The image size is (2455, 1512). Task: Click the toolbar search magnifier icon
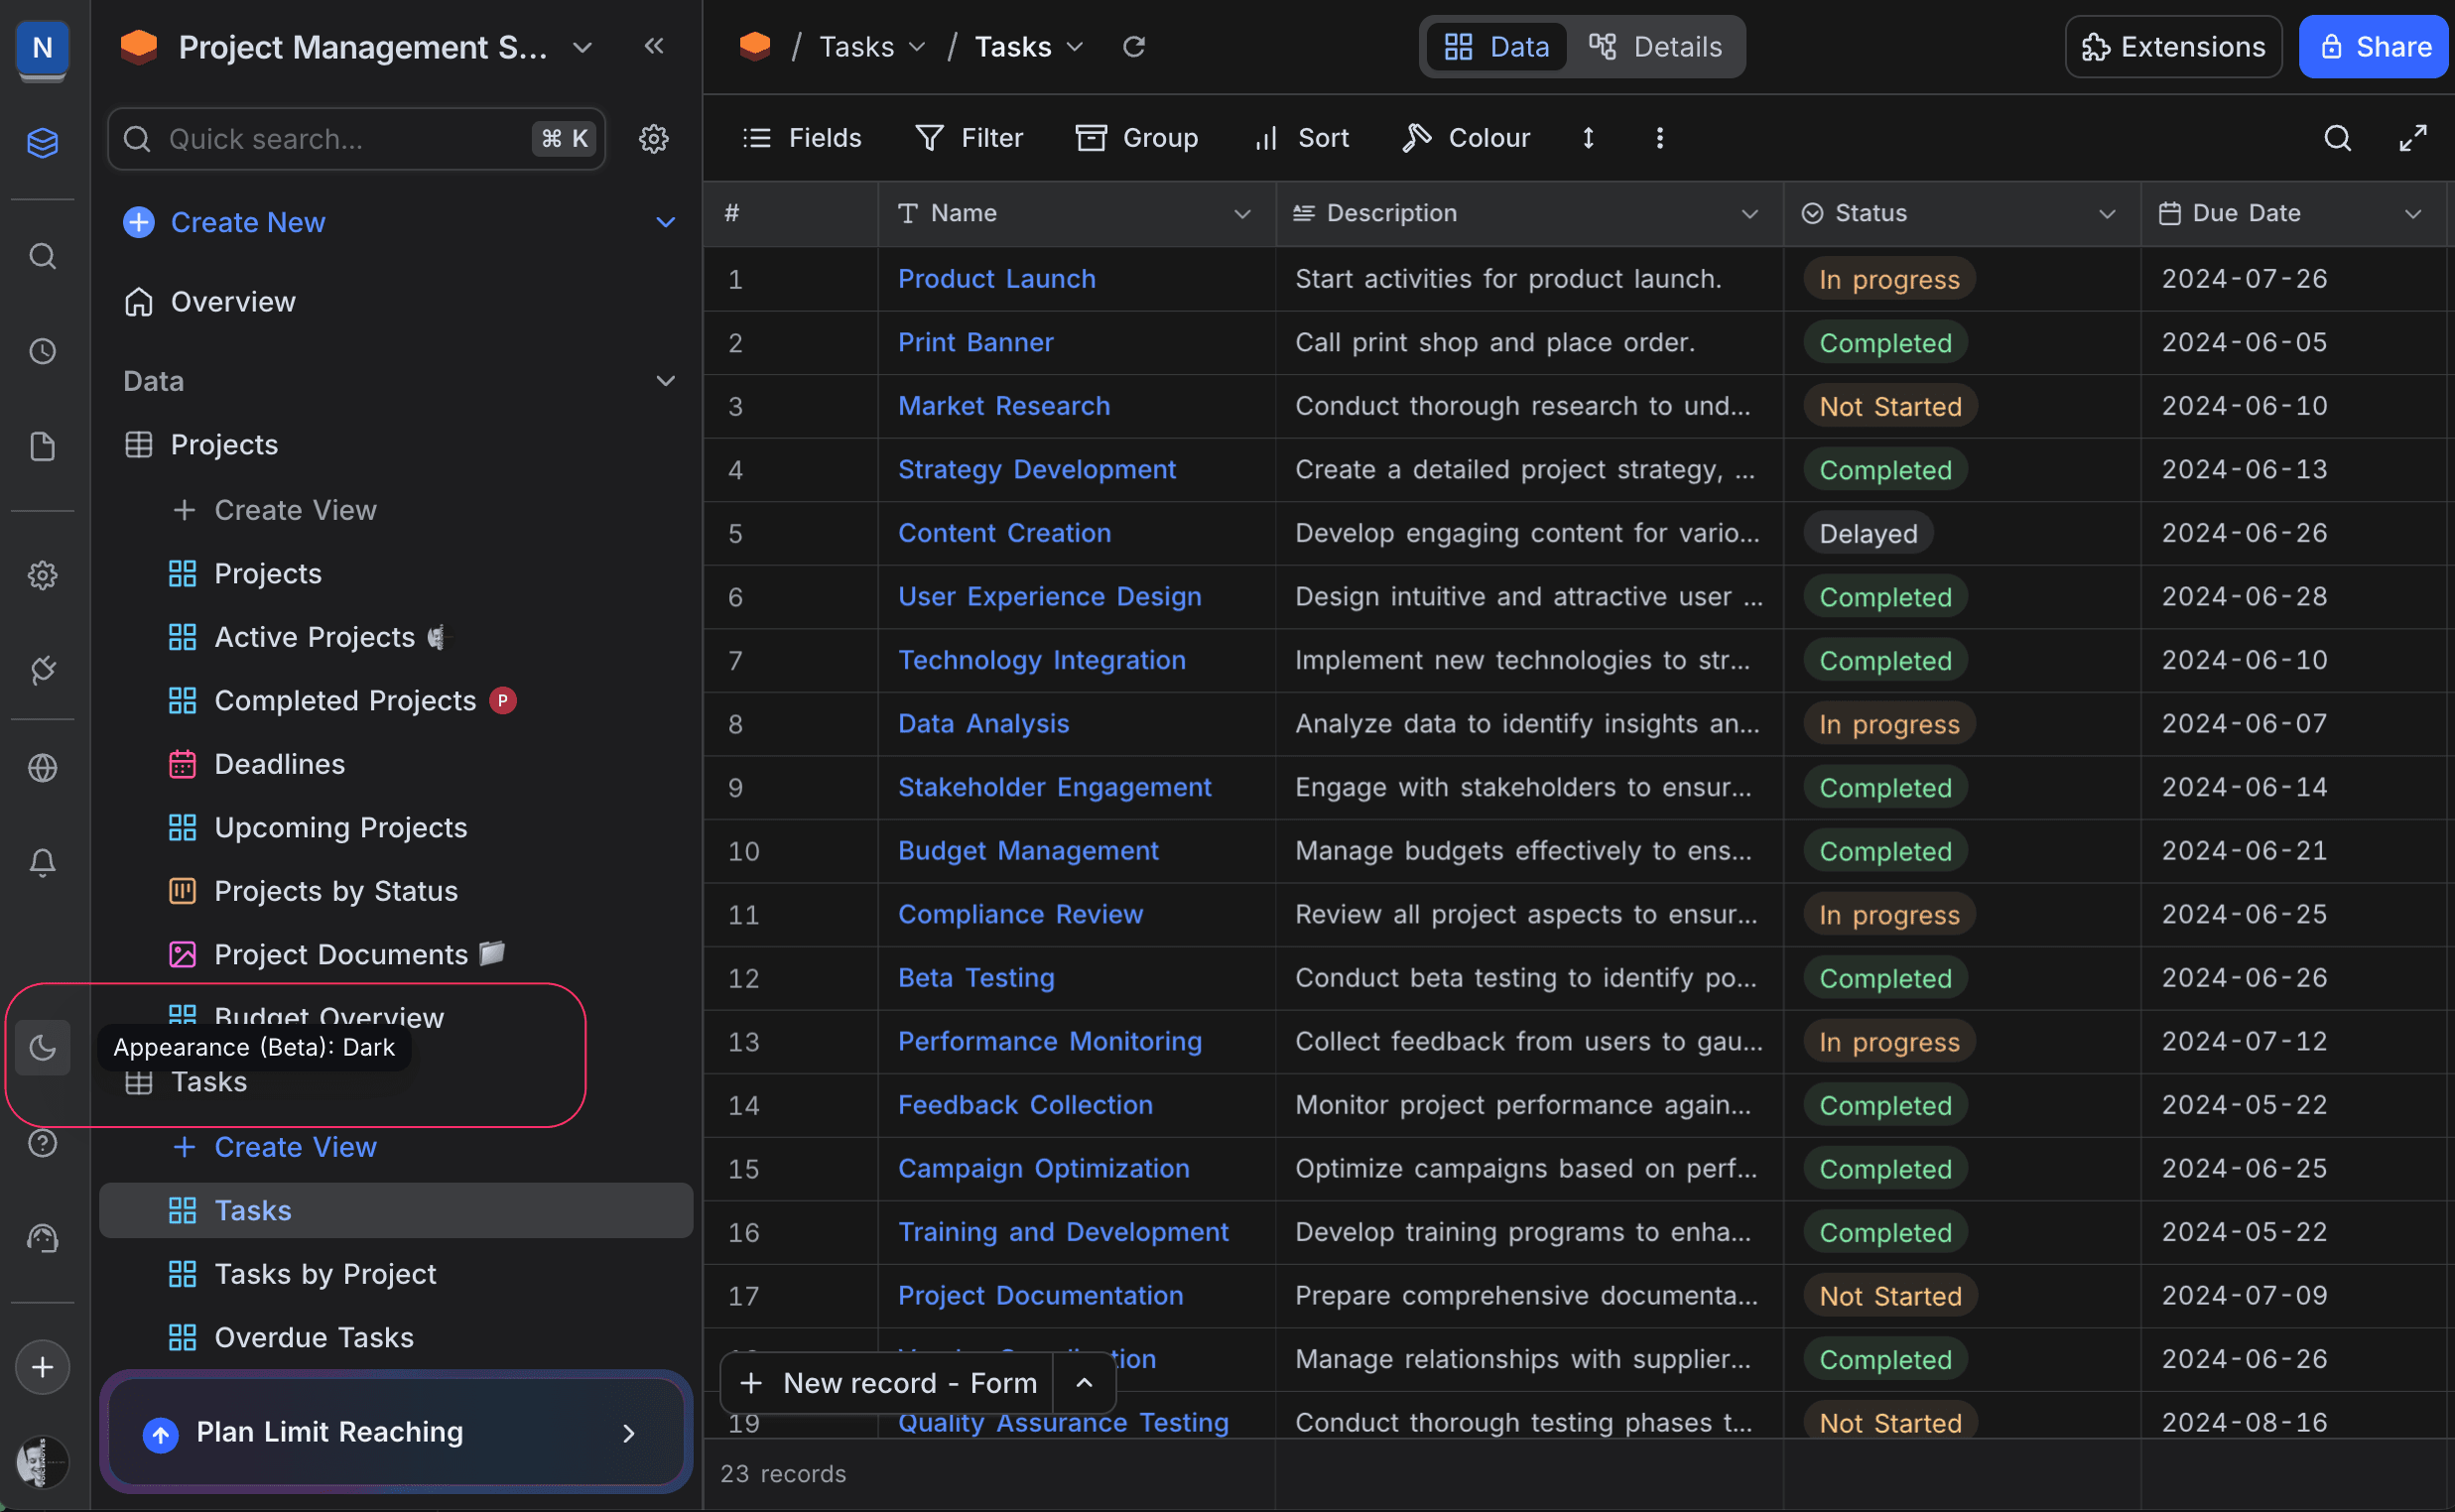[2337, 138]
